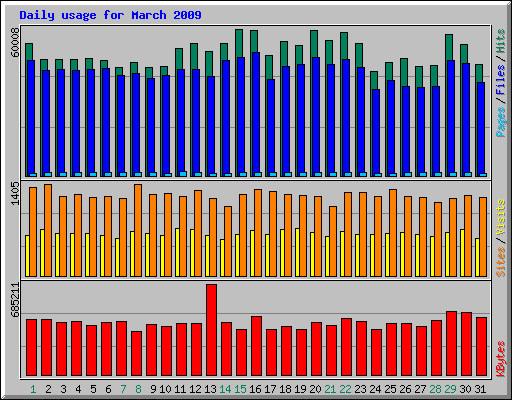Click day label '22' on the x-axis
This screenshot has width=512, height=400.
pos(345,389)
